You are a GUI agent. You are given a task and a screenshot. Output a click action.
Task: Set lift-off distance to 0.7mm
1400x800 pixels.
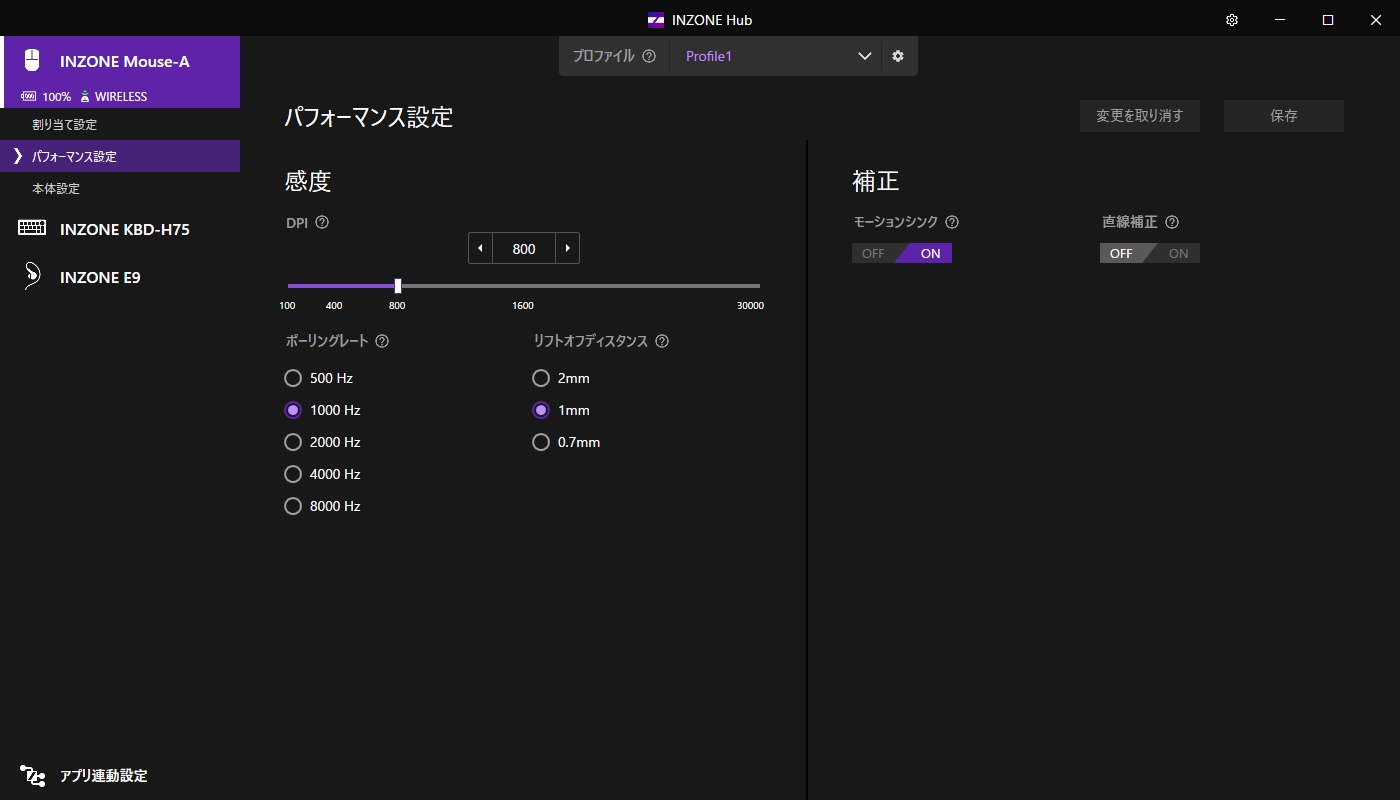[541, 442]
